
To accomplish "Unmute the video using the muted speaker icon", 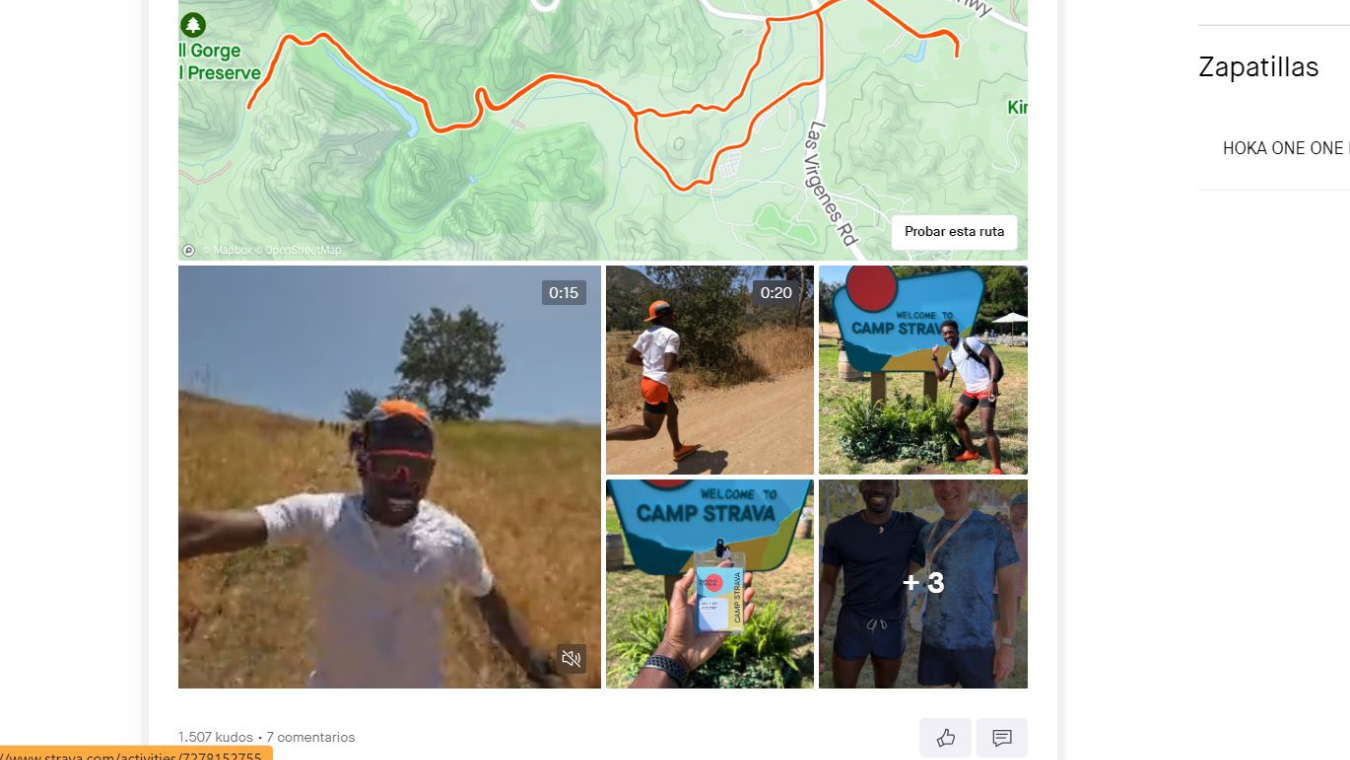I will pos(571,658).
